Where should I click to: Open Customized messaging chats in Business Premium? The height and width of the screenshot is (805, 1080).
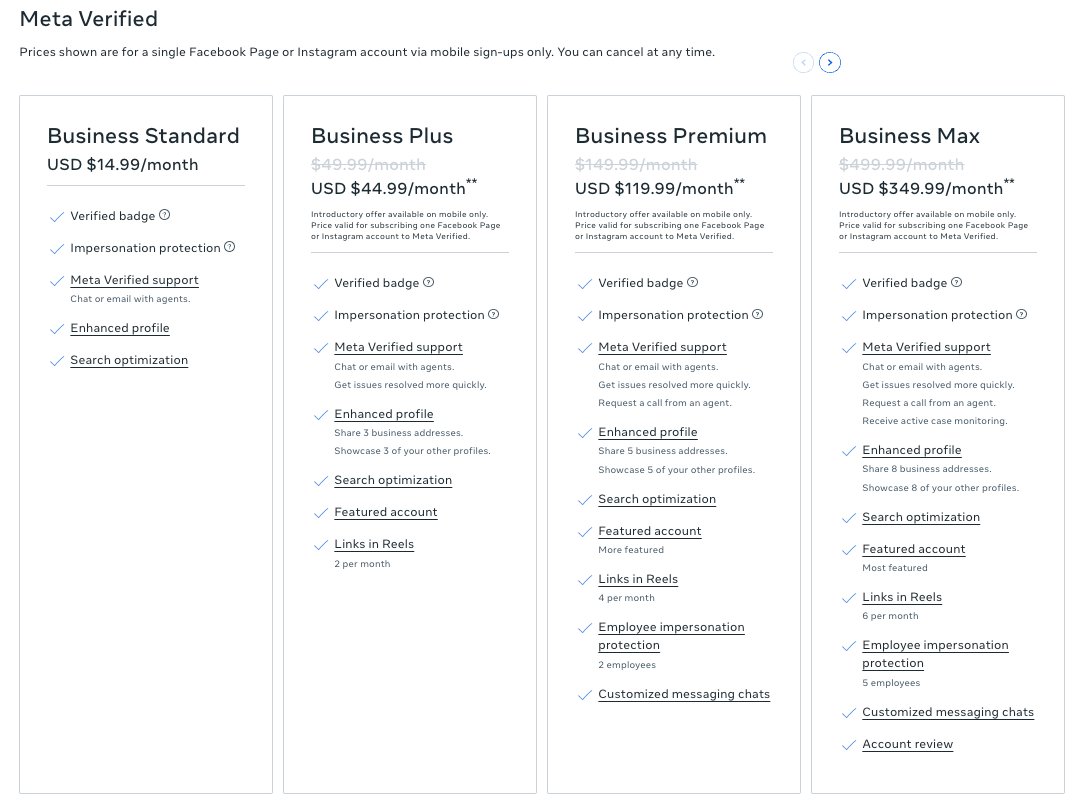tap(684, 694)
